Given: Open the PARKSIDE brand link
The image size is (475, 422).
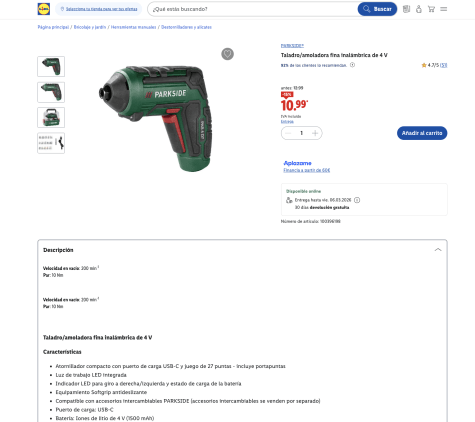Looking at the screenshot, I should [x=292, y=46].
